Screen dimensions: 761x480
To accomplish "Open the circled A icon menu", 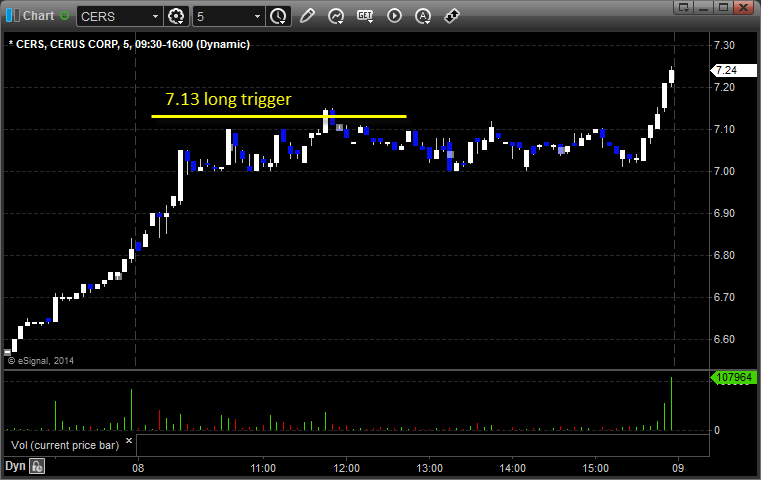I will point(423,16).
